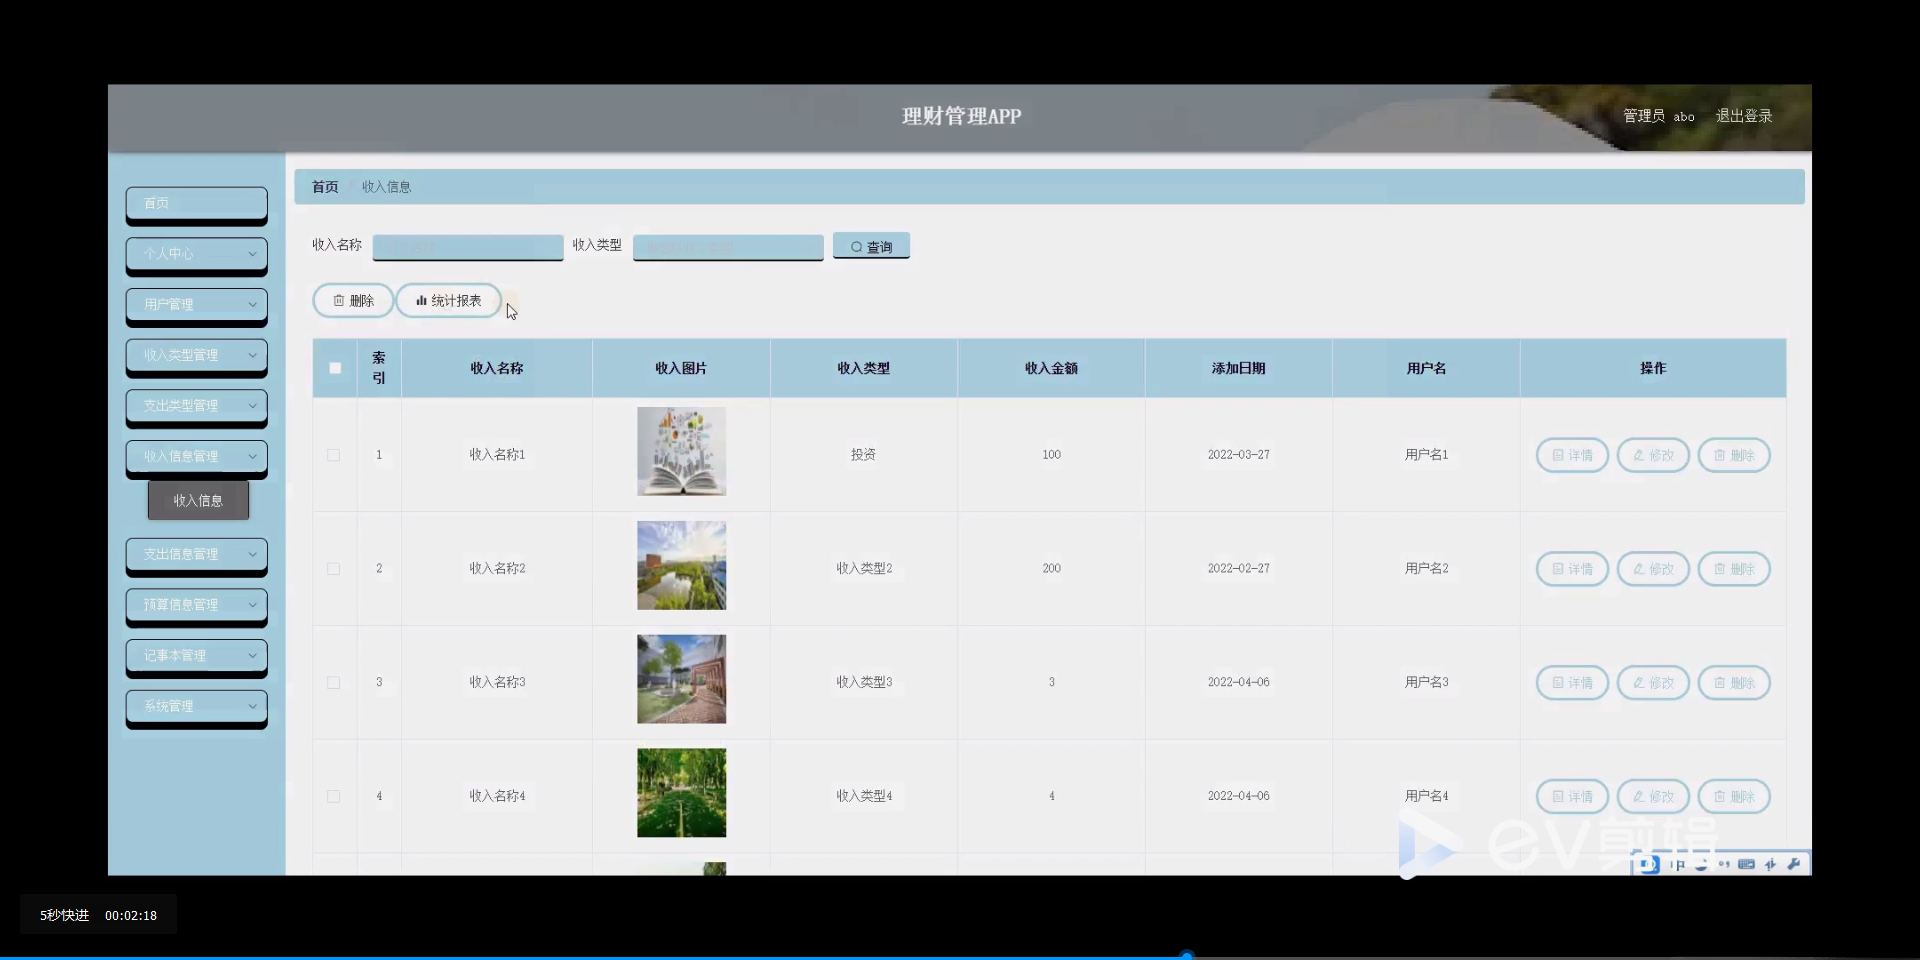Click the 收入名称 search input field
Image resolution: width=1920 pixels, height=960 pixels.
(467, 246)
